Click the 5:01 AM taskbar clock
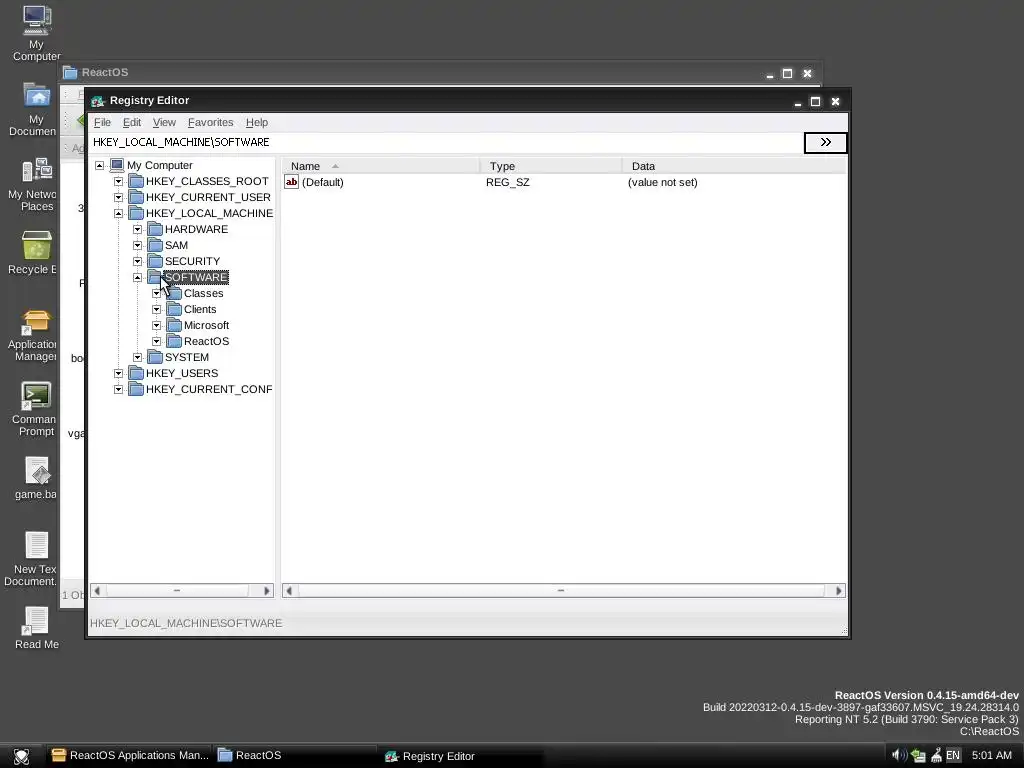 point(991,756)
